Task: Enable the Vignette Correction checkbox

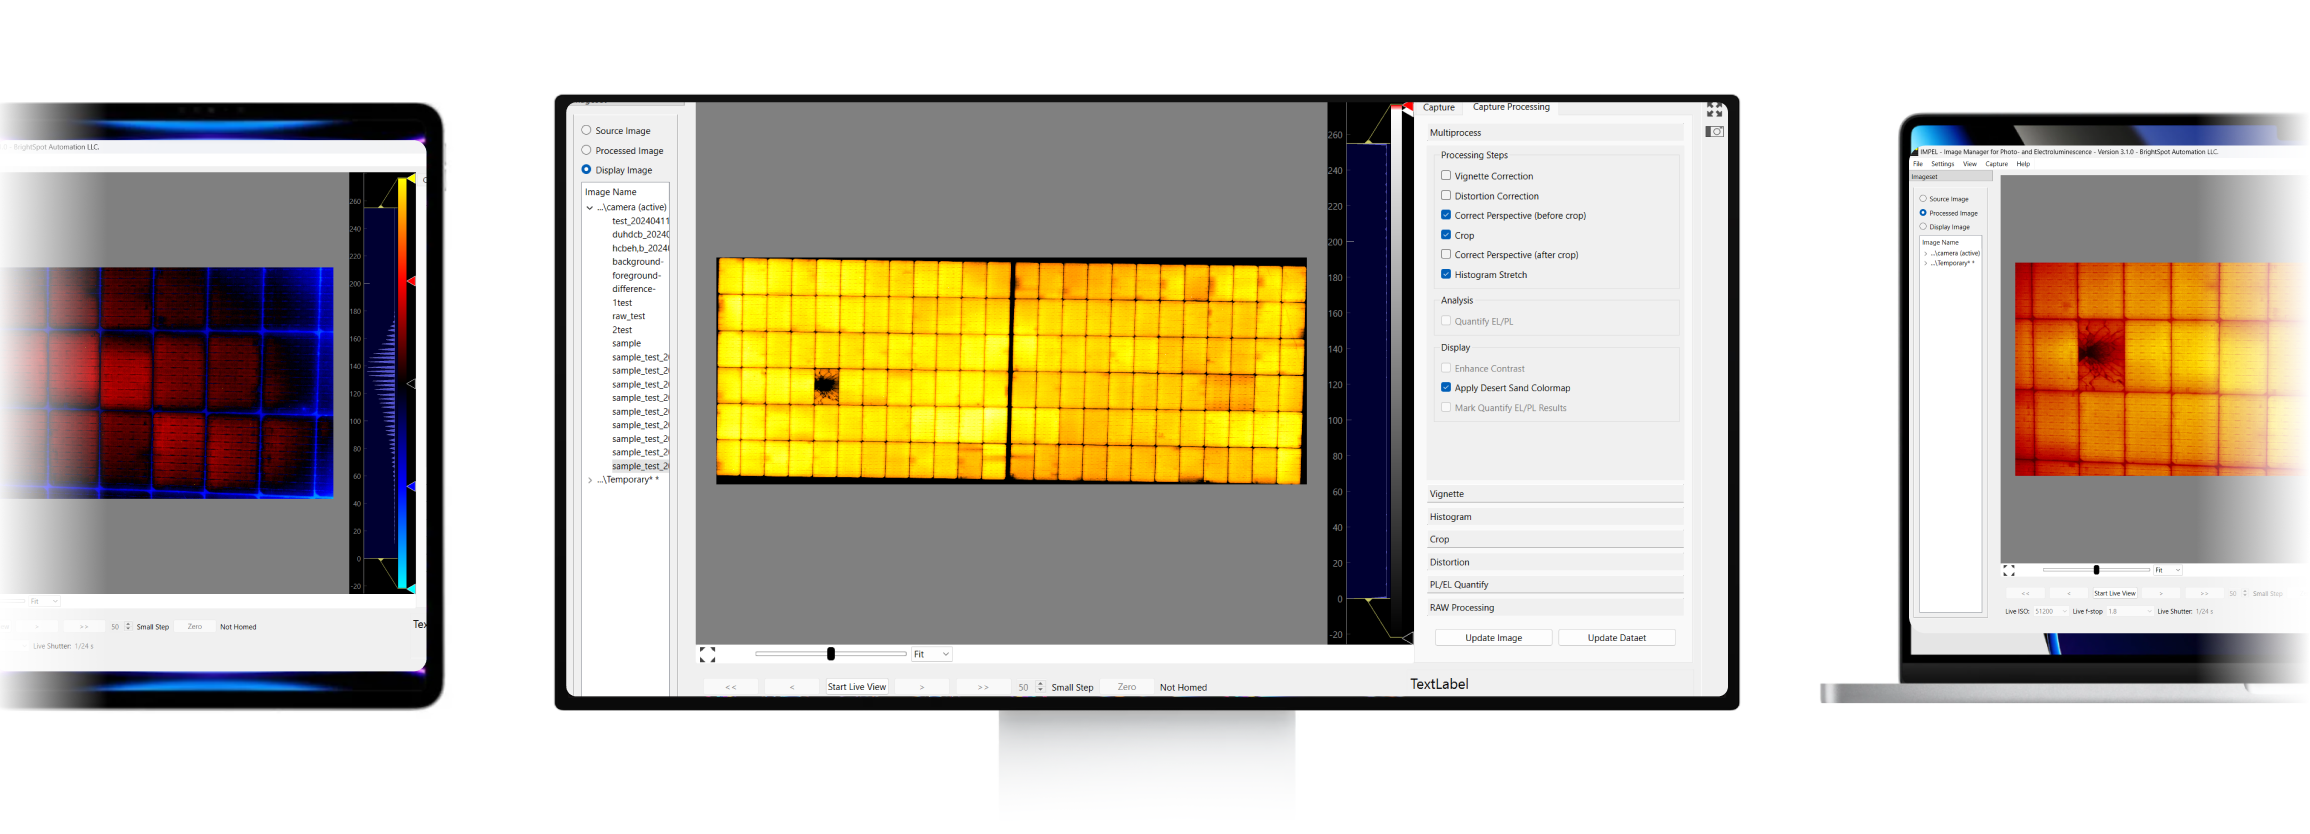Action: tap(1446, 176)
